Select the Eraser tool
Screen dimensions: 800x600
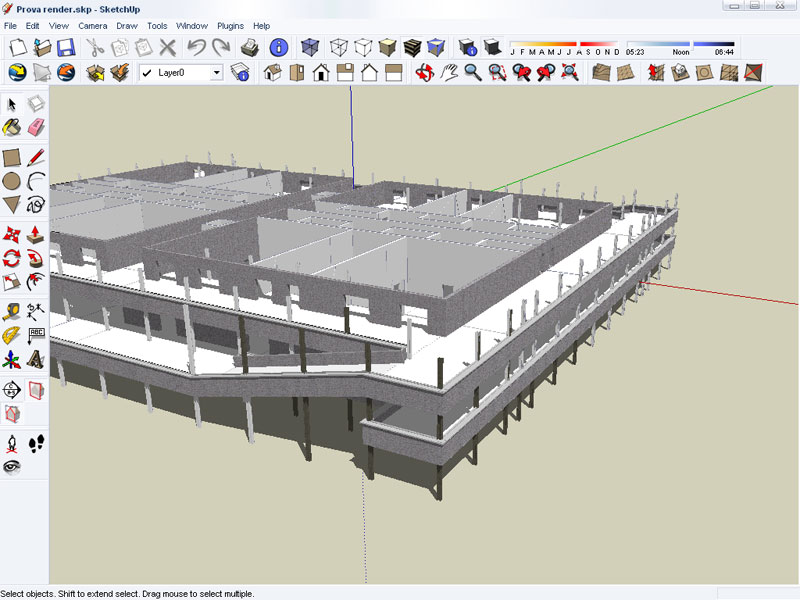pyautogui.click(x=36, y=127)
